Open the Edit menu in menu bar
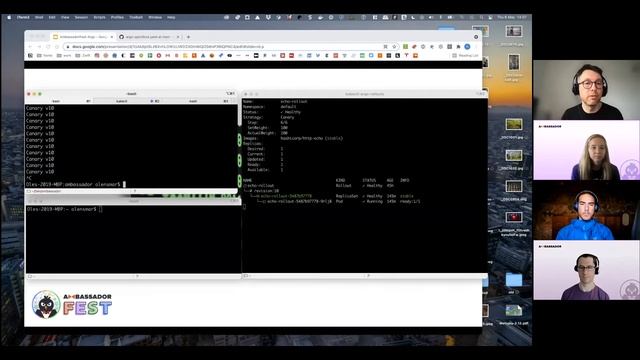 tap(52, 18)
